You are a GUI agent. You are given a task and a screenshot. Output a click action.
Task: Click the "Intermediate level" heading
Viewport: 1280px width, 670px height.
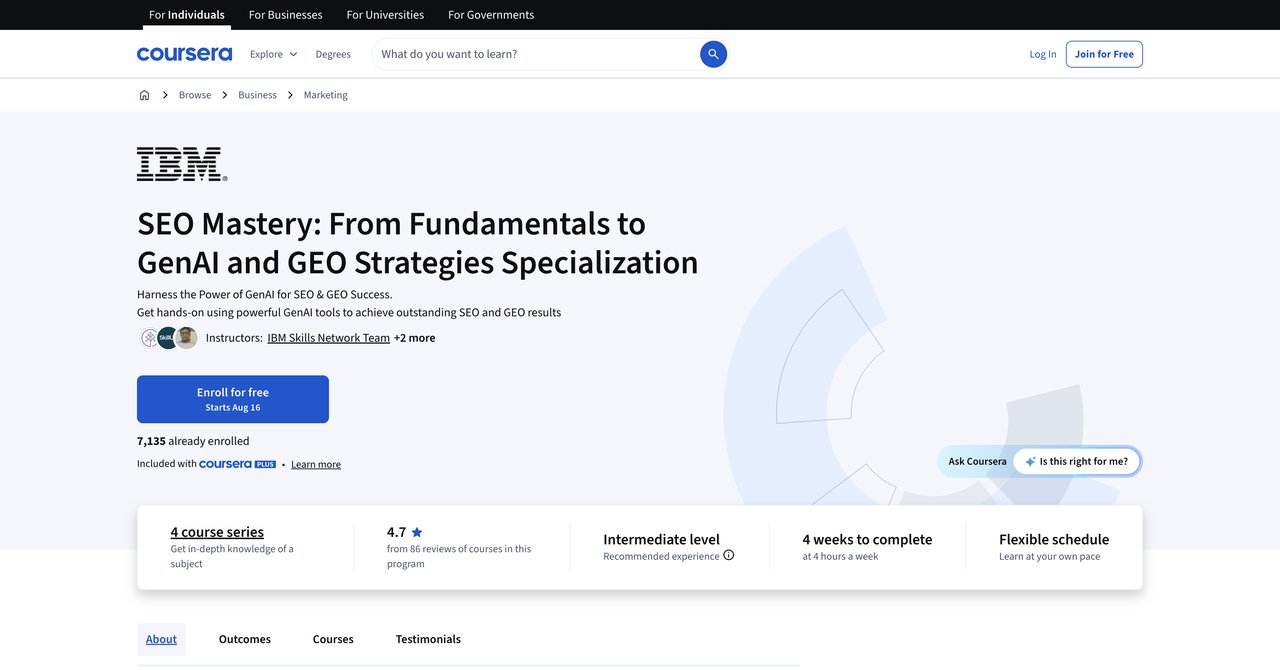pos(661,539)
